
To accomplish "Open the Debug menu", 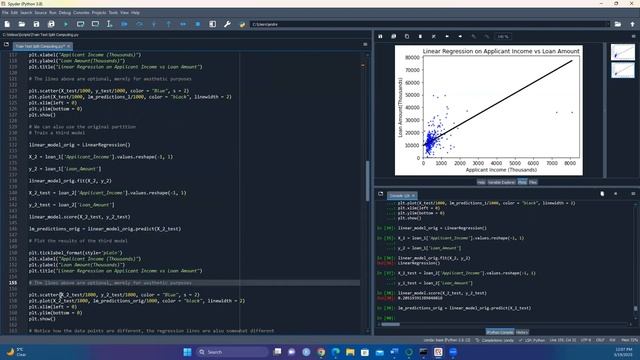I will tap(64, 13).
